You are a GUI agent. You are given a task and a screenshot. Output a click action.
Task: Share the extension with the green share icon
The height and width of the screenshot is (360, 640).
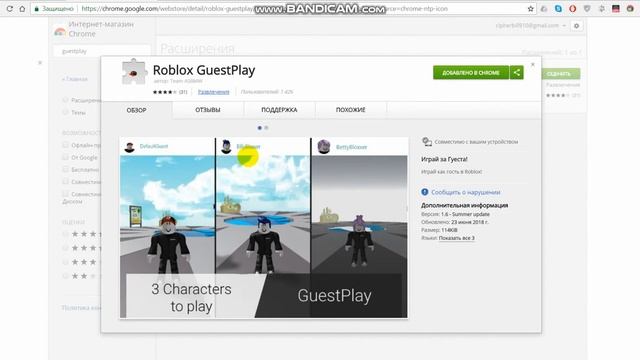[517, 73]
